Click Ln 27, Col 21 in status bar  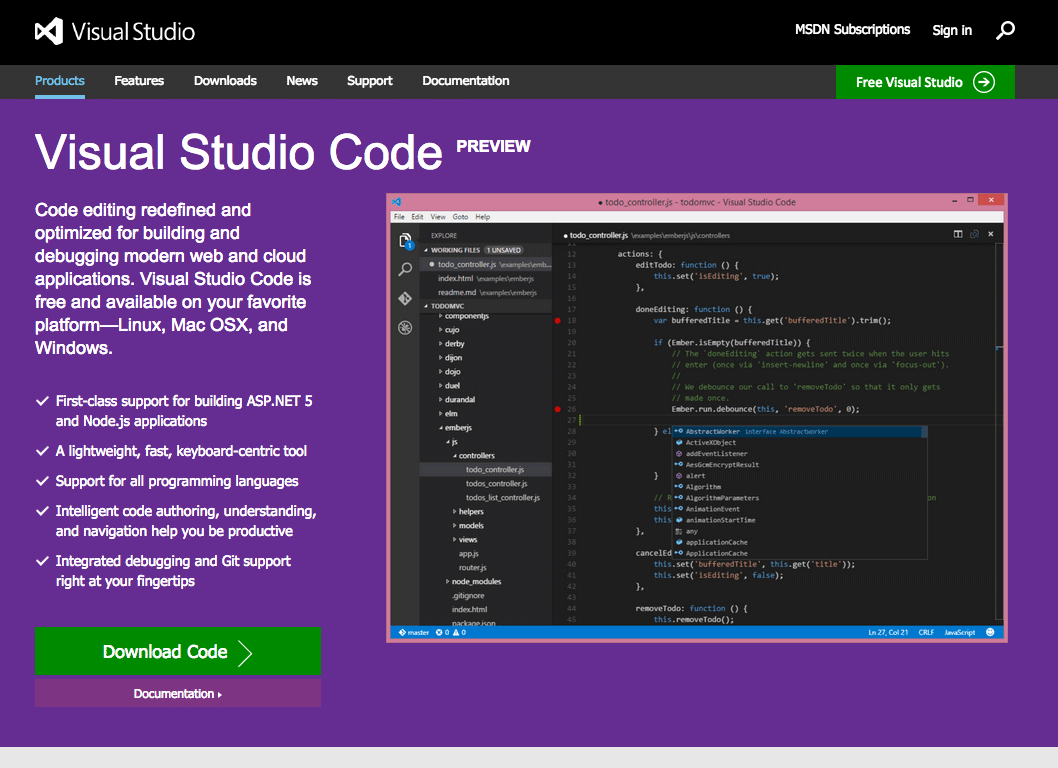[x=888, y=632]
